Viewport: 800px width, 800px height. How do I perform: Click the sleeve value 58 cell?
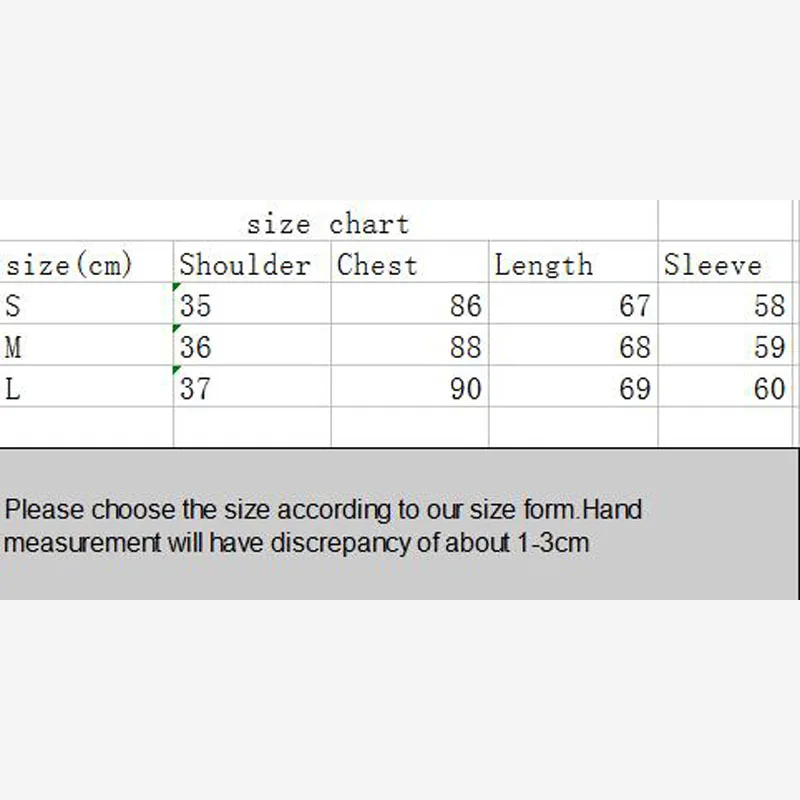(727, 305)
